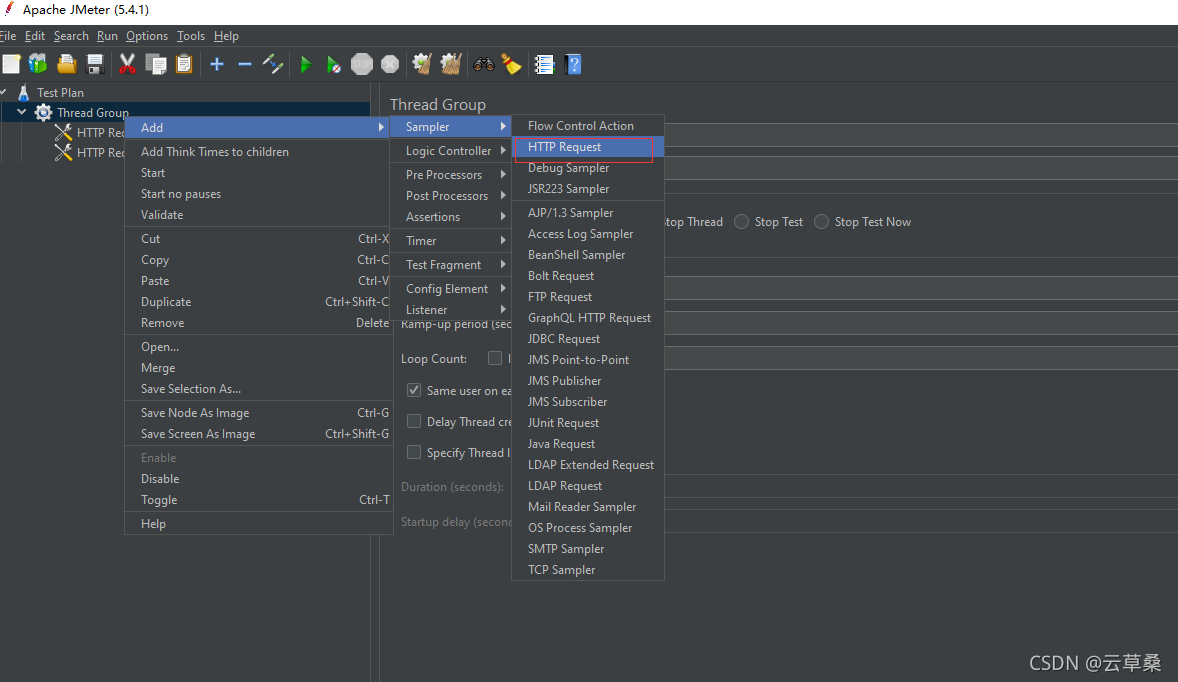This screenshot has height=682, width=1178.
Task: Expand the Test Fragment submenu
Action: [x=452, y=264]
